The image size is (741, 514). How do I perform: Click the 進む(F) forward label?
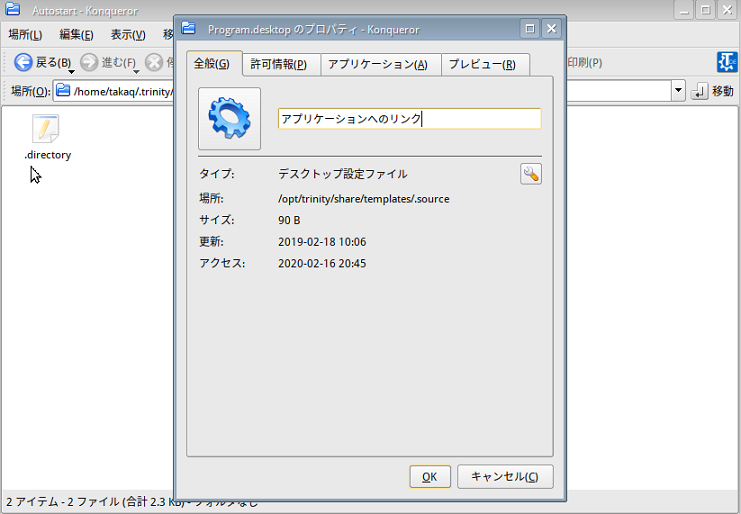(x=119, y=62)
